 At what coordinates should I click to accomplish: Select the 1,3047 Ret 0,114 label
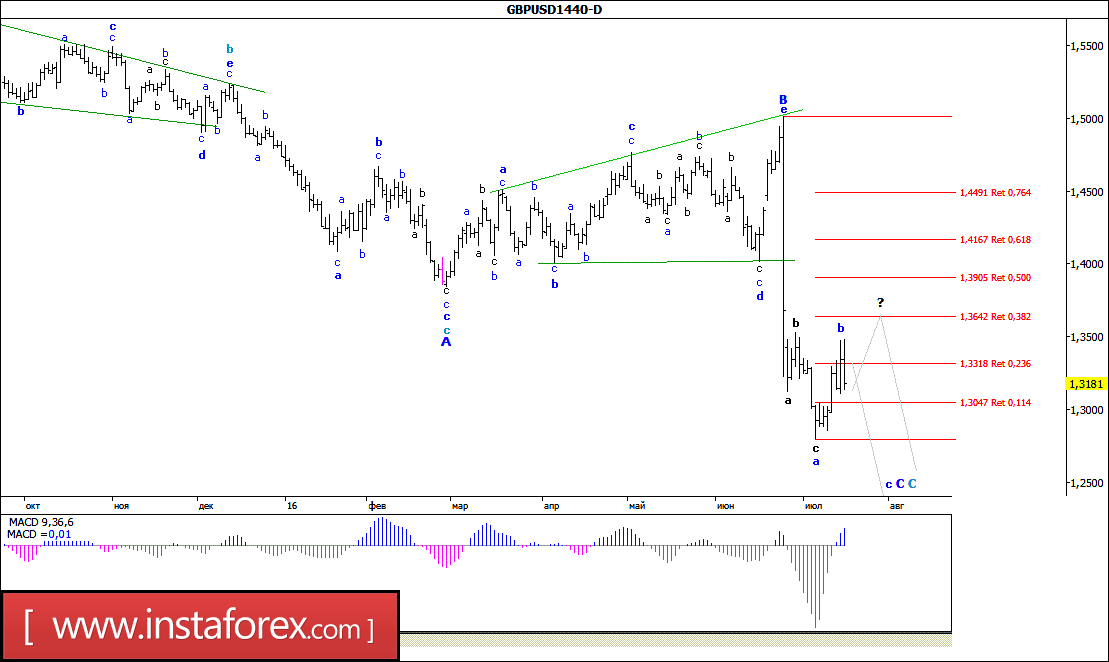995,403
